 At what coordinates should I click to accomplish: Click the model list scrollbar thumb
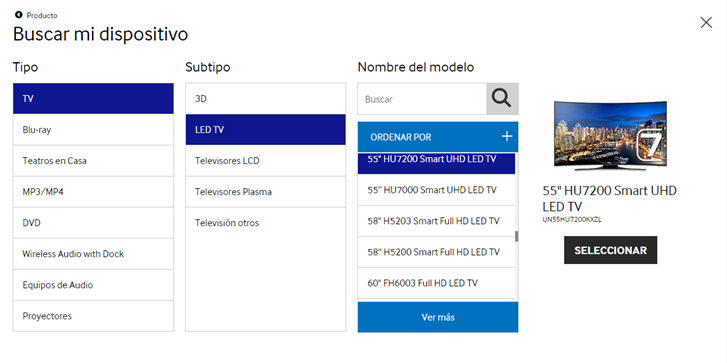pos(517,236)
